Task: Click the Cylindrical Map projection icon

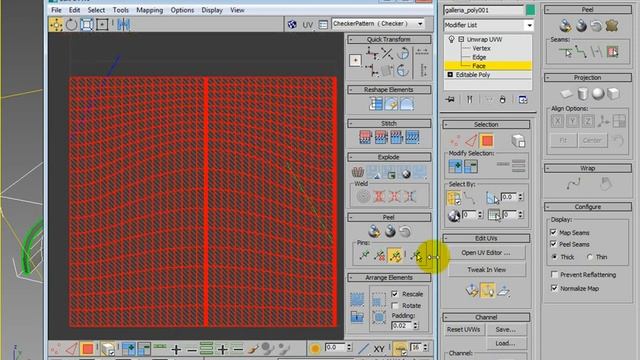Action: [582, 94]
